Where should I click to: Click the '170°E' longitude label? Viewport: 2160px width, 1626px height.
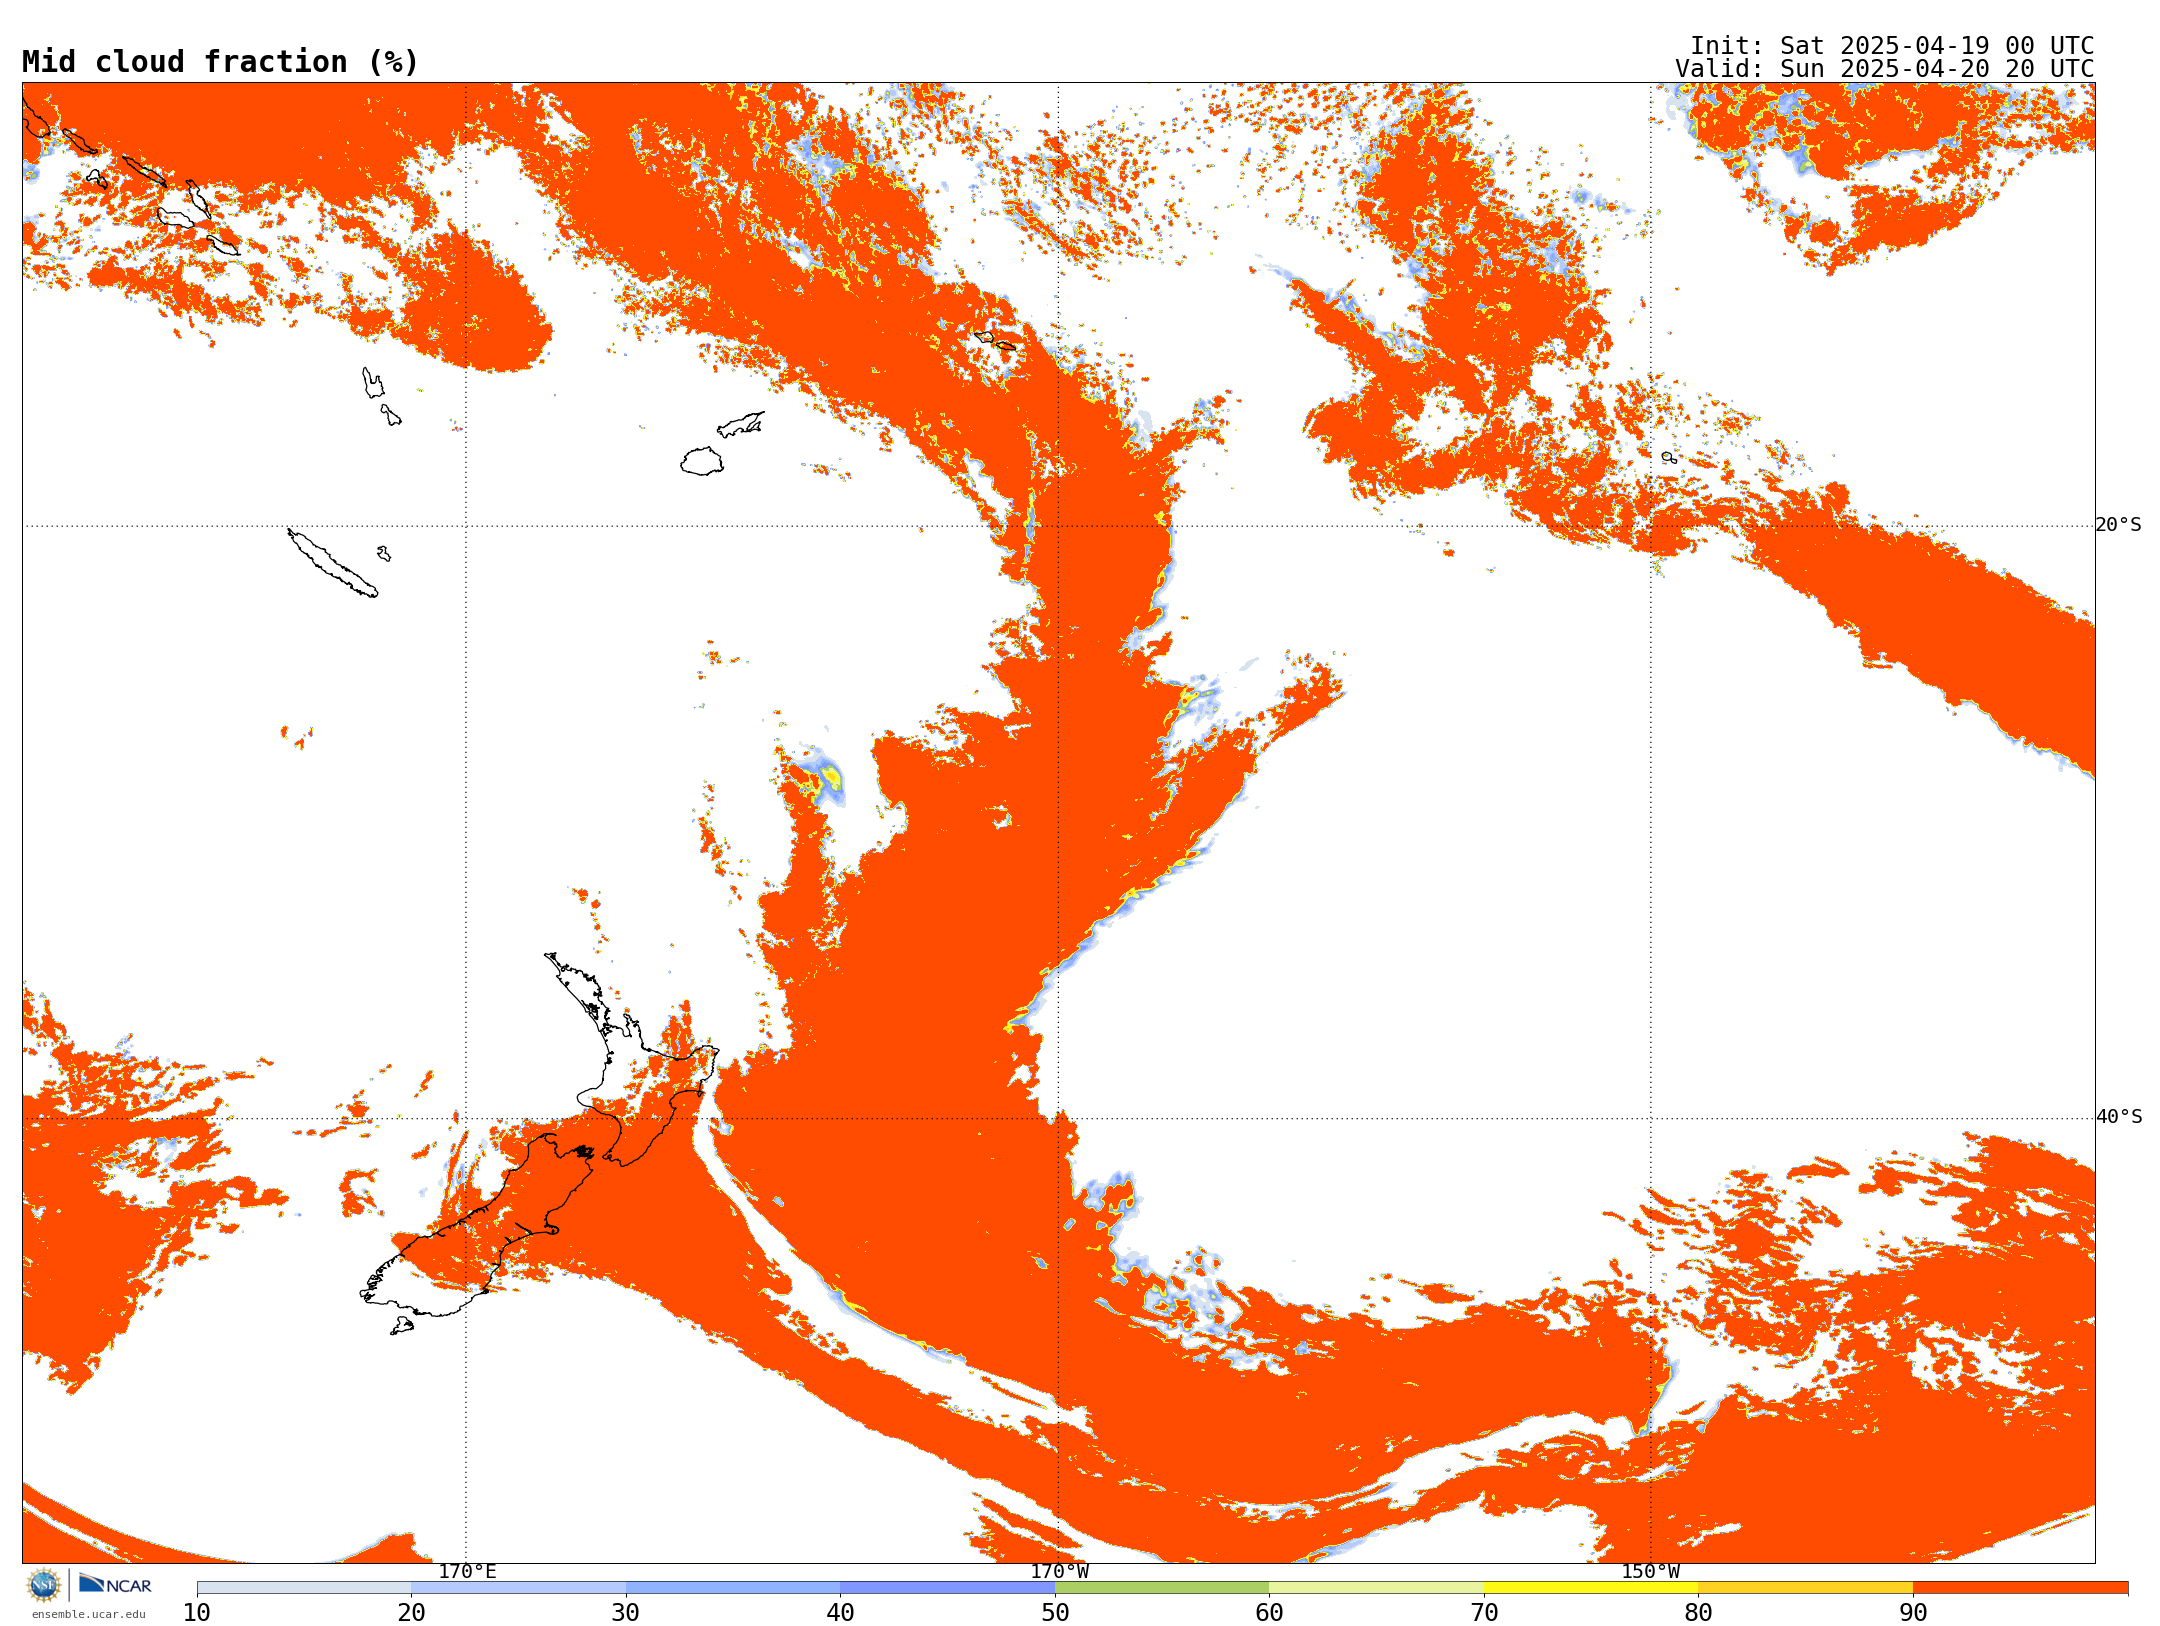pyautogui.click(x=467, y=1572)
